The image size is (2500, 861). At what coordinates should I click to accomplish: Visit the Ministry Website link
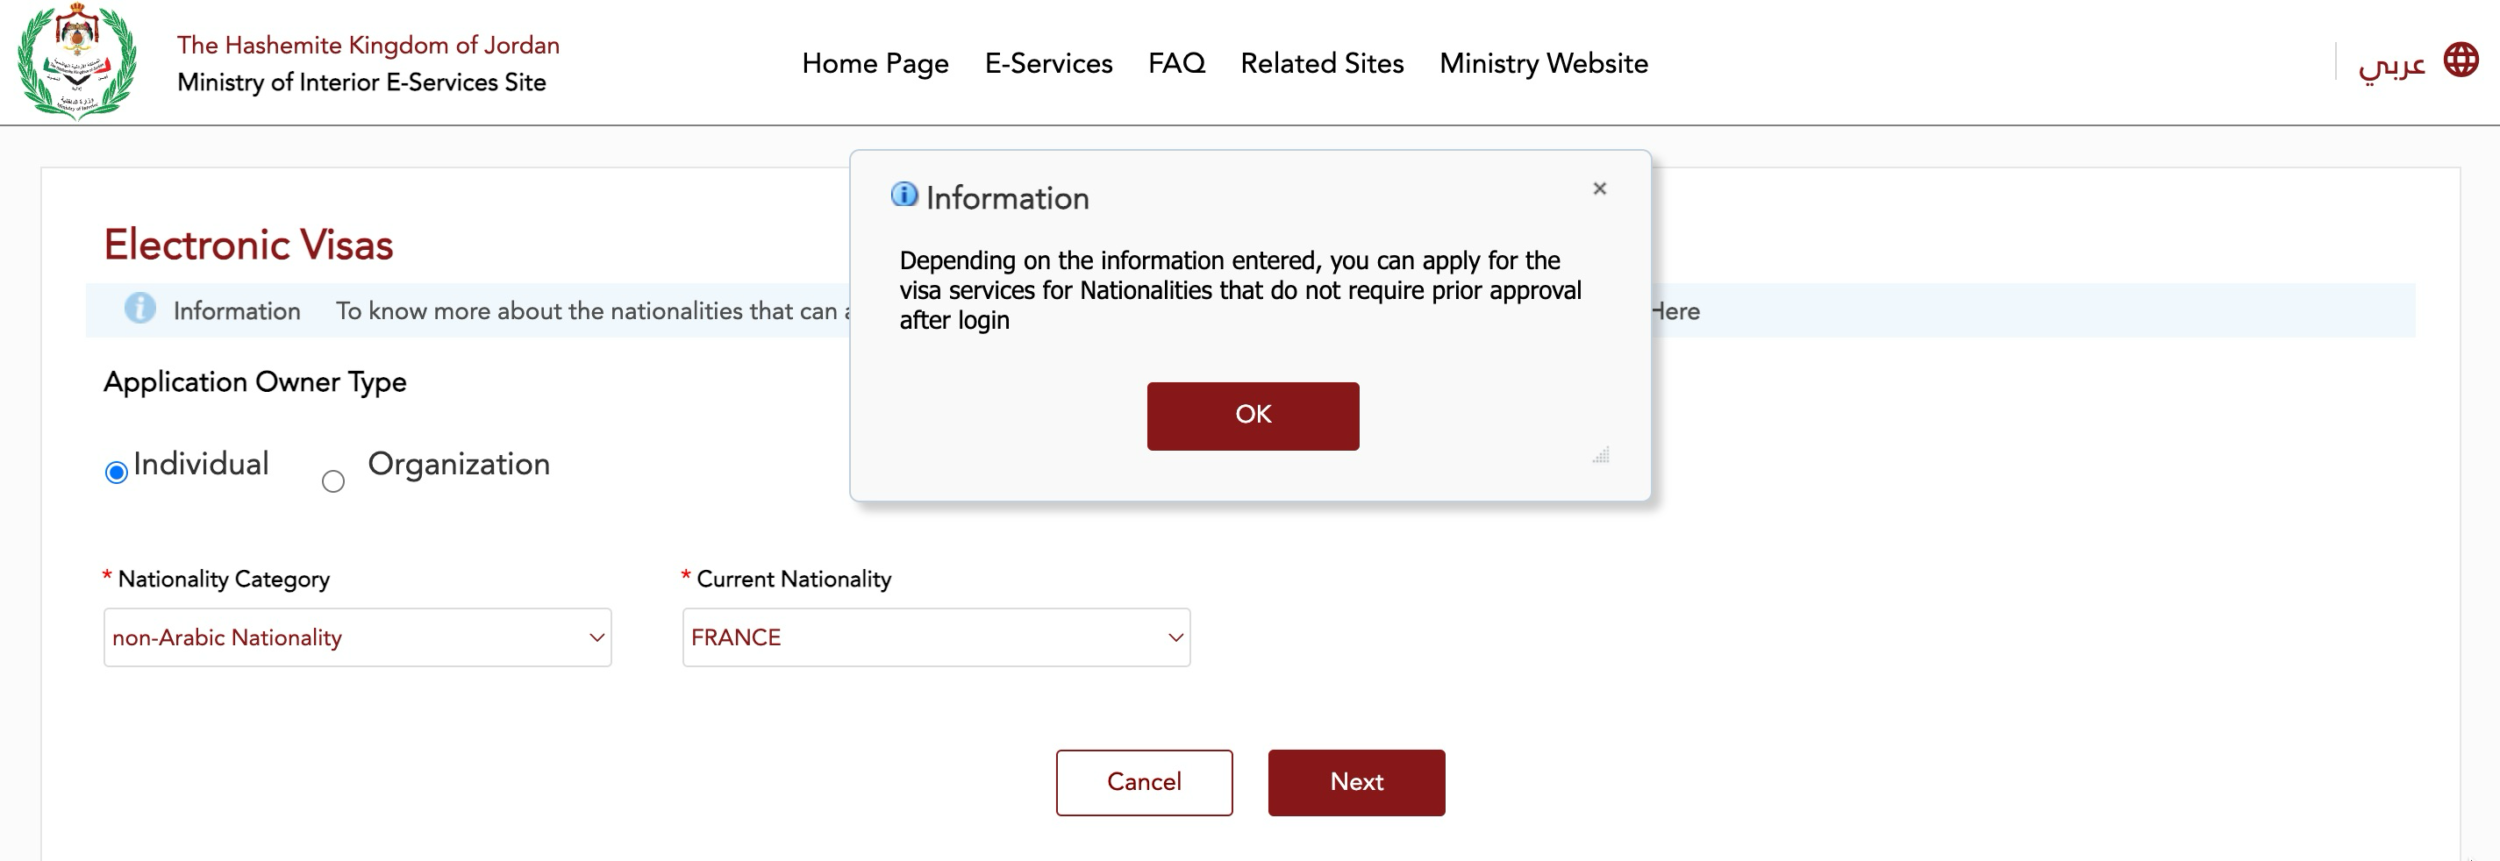(1543, 63)
